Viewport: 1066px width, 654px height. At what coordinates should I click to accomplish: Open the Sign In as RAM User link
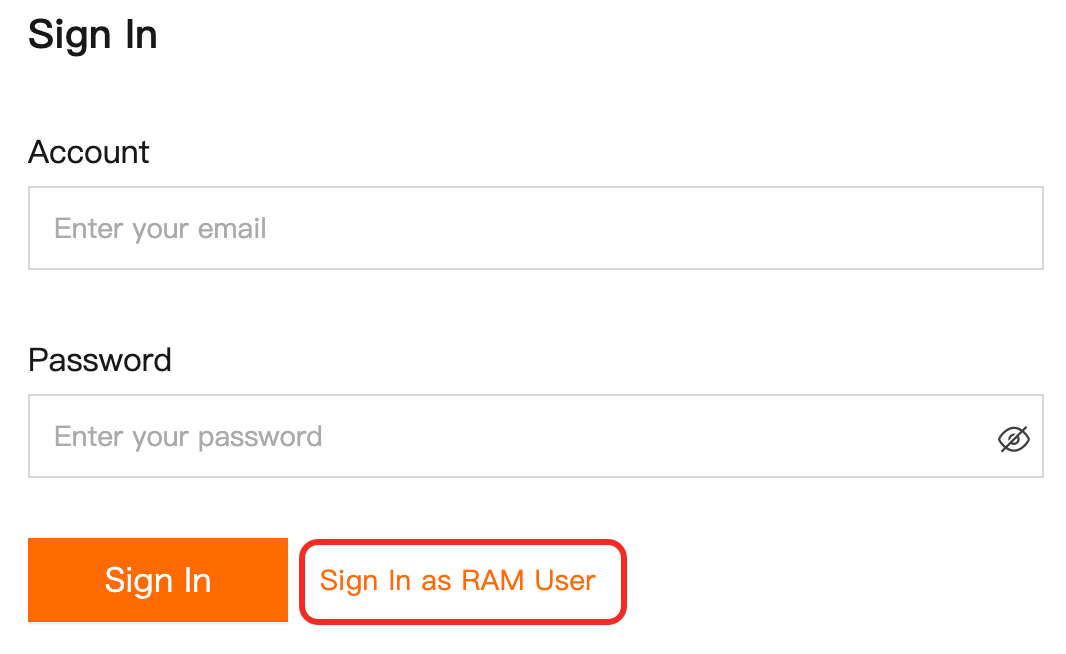coord(458,581)
